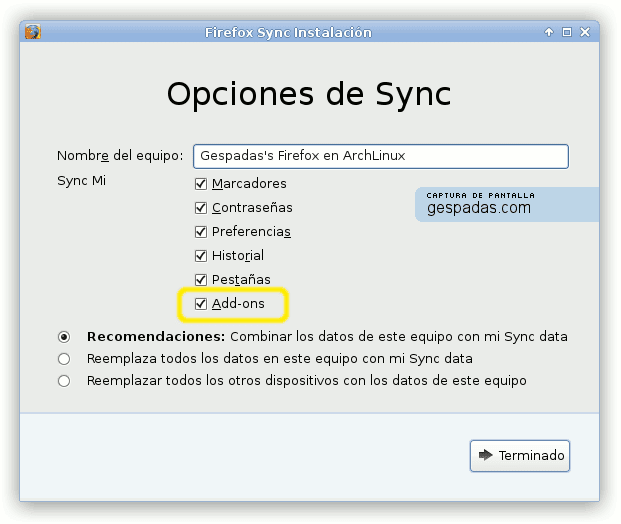Toggle the Add-ons sync checkbox
Viewport: 621px width, 524px height.
click(x=201, y=304)
